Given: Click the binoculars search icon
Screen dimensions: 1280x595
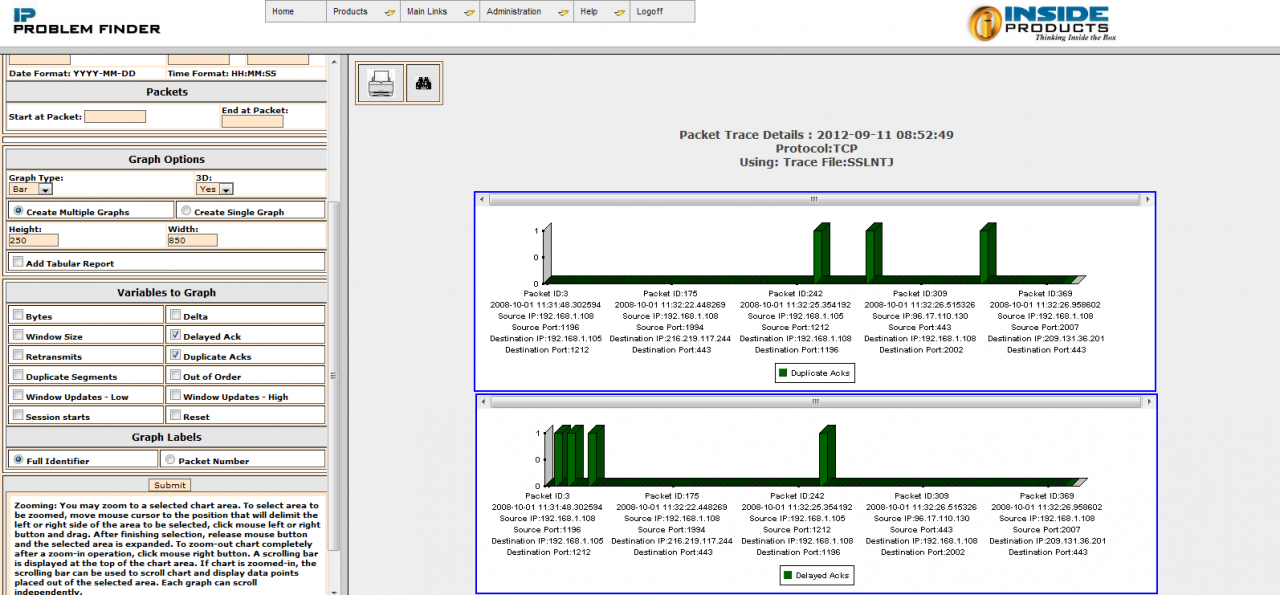Looking at the screenshot, I should [423, 83].
